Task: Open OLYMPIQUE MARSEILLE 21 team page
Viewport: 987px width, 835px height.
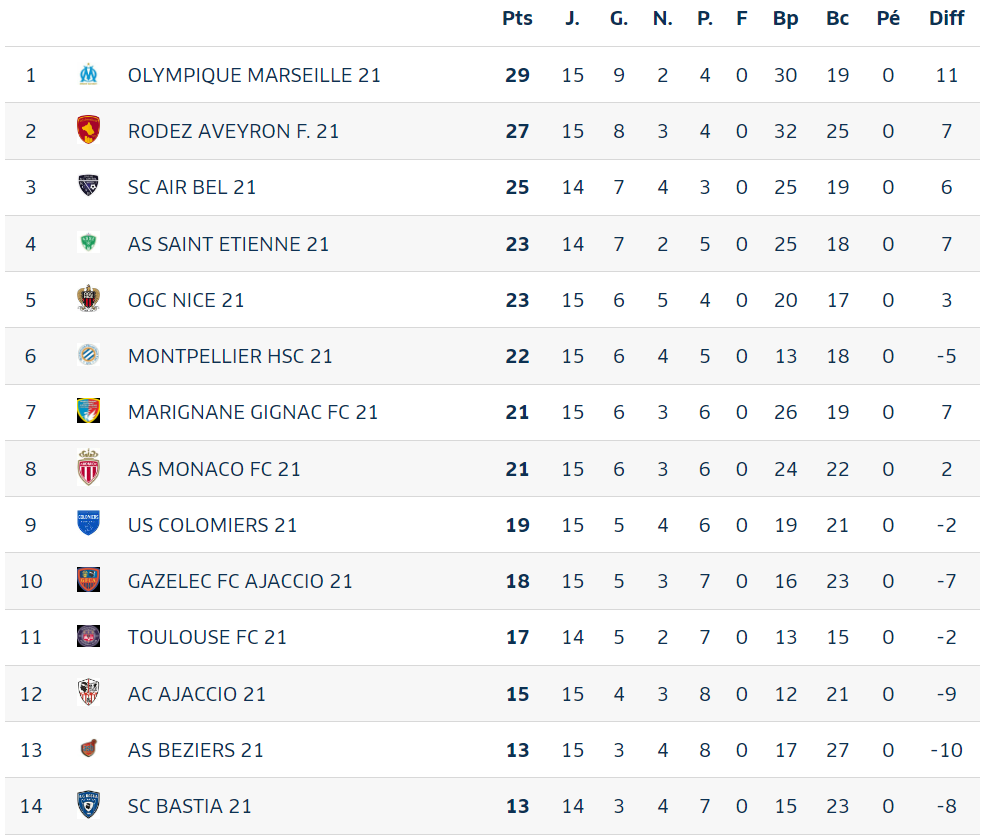Action: click(x=254, y=76)
